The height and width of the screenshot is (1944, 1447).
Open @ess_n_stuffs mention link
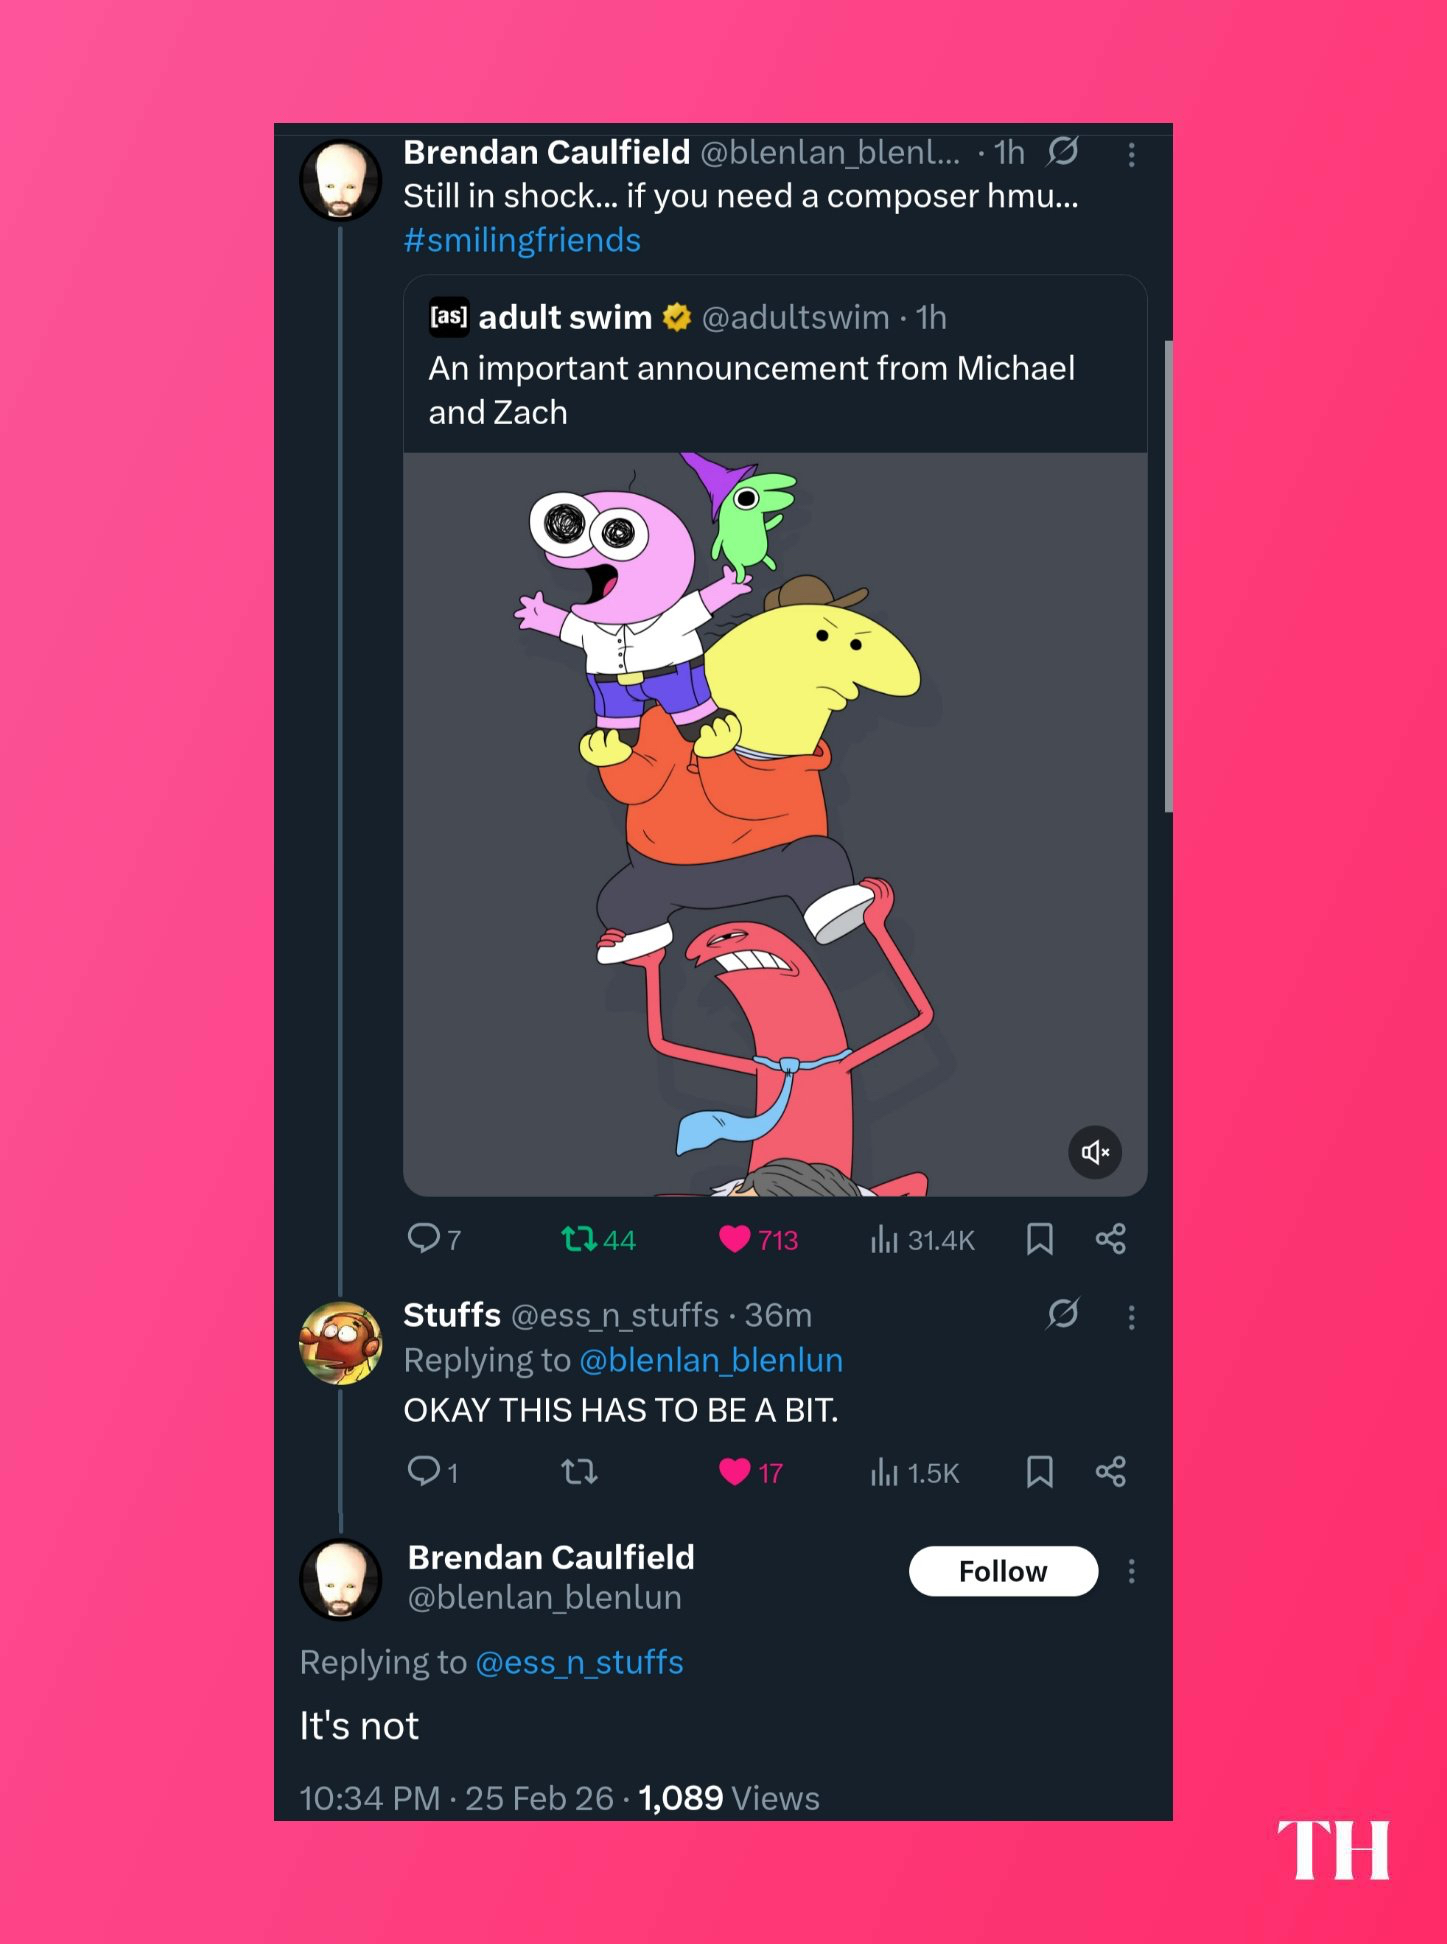click(579, 1662)
